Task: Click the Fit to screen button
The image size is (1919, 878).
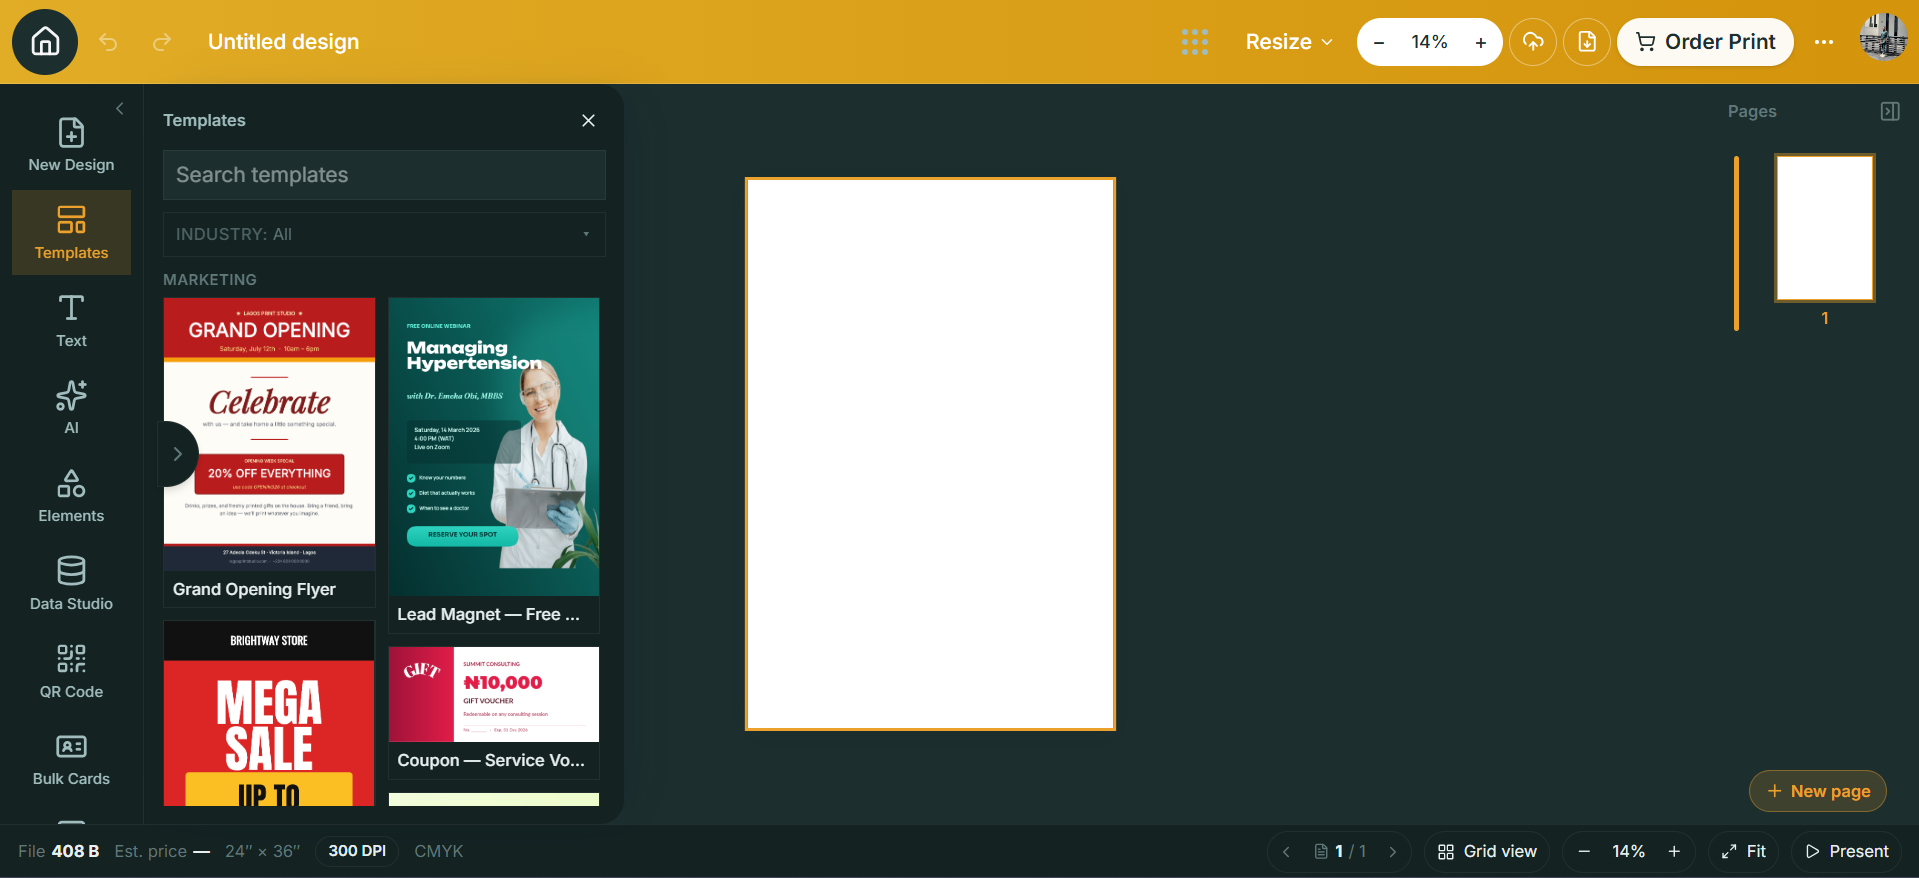Action: [1743, 851]
